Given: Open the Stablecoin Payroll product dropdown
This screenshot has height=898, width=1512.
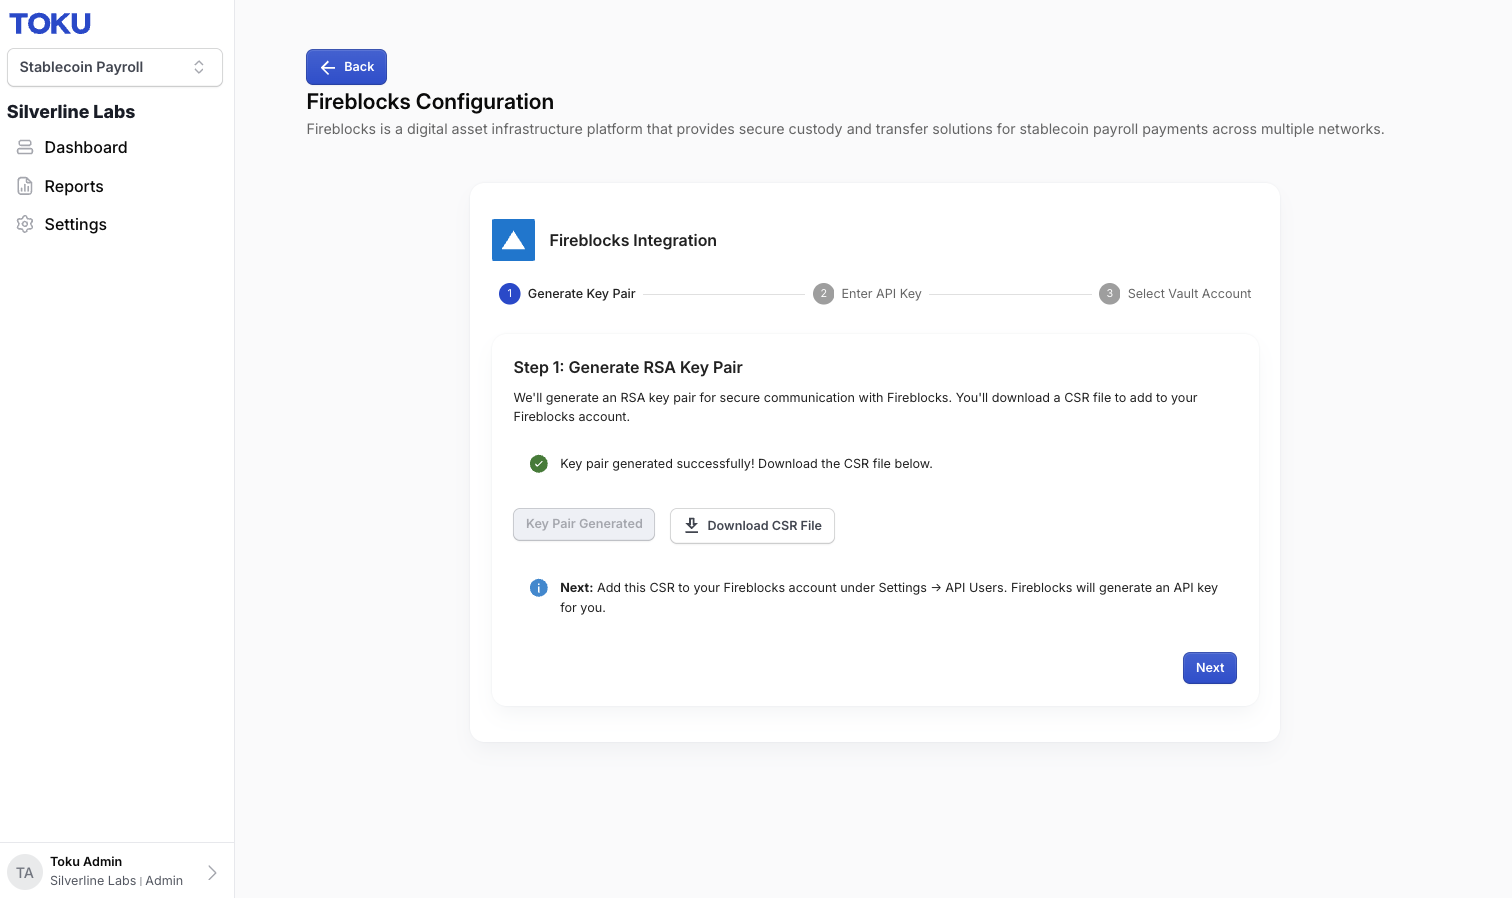Looking at the screenshot, I should pyautogui.click(x=115, y=67).
